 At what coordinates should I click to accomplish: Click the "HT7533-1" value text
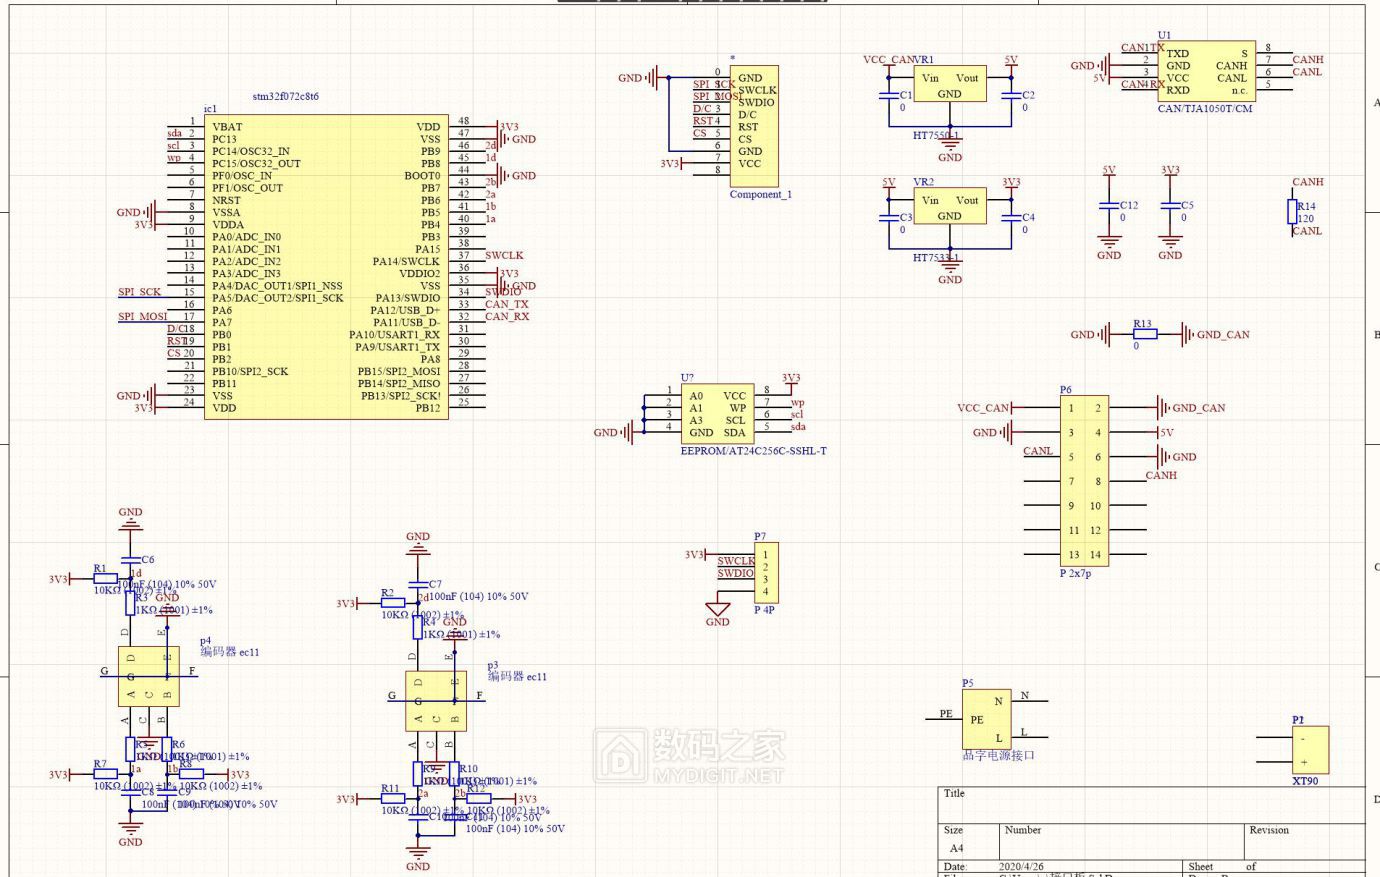point(937,257)
